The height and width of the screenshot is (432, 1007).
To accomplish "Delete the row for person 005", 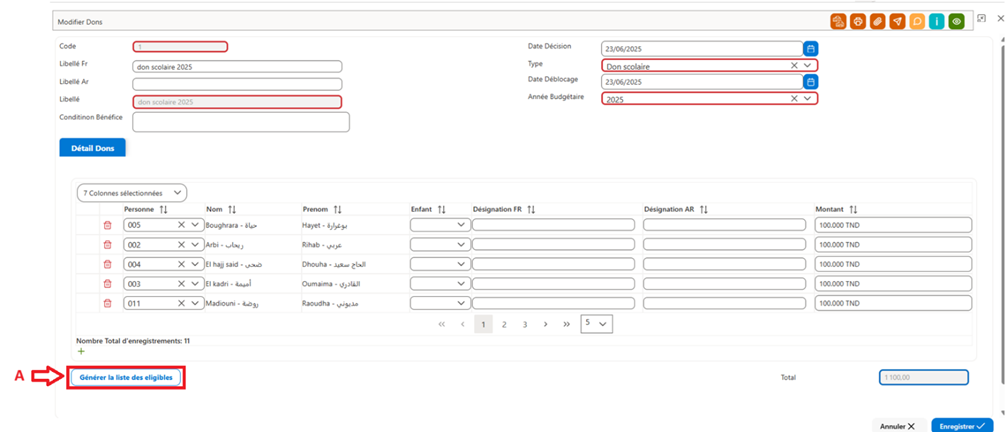I will (107, 225).
